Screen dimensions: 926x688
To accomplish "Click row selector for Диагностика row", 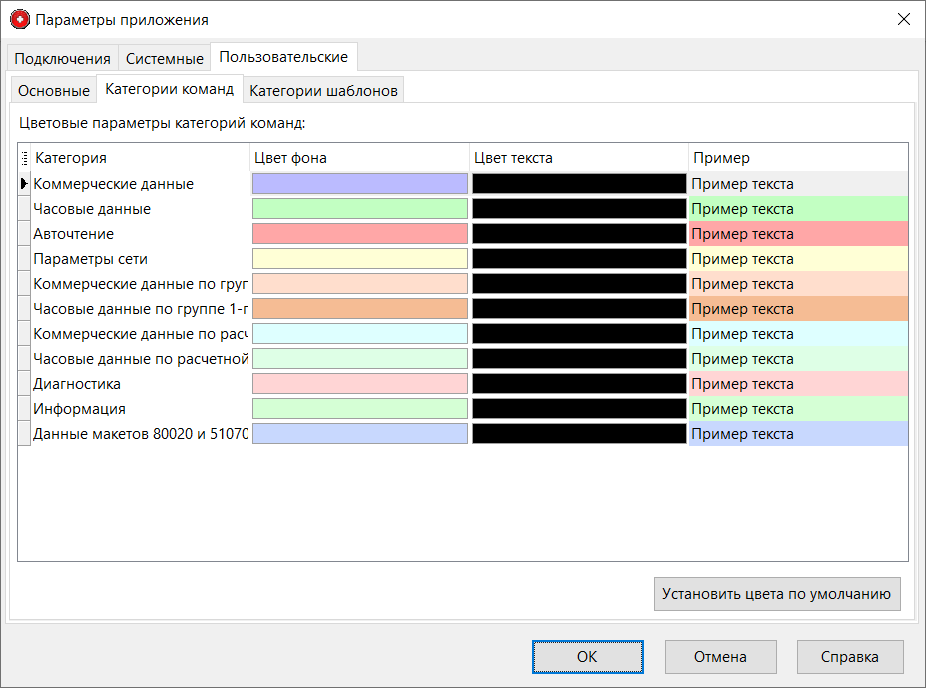I will click(25, 384).
